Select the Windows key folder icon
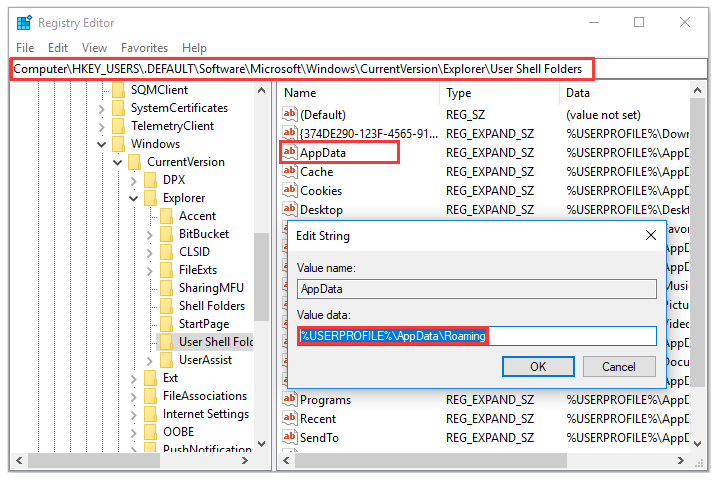 [x=119, y=144]
